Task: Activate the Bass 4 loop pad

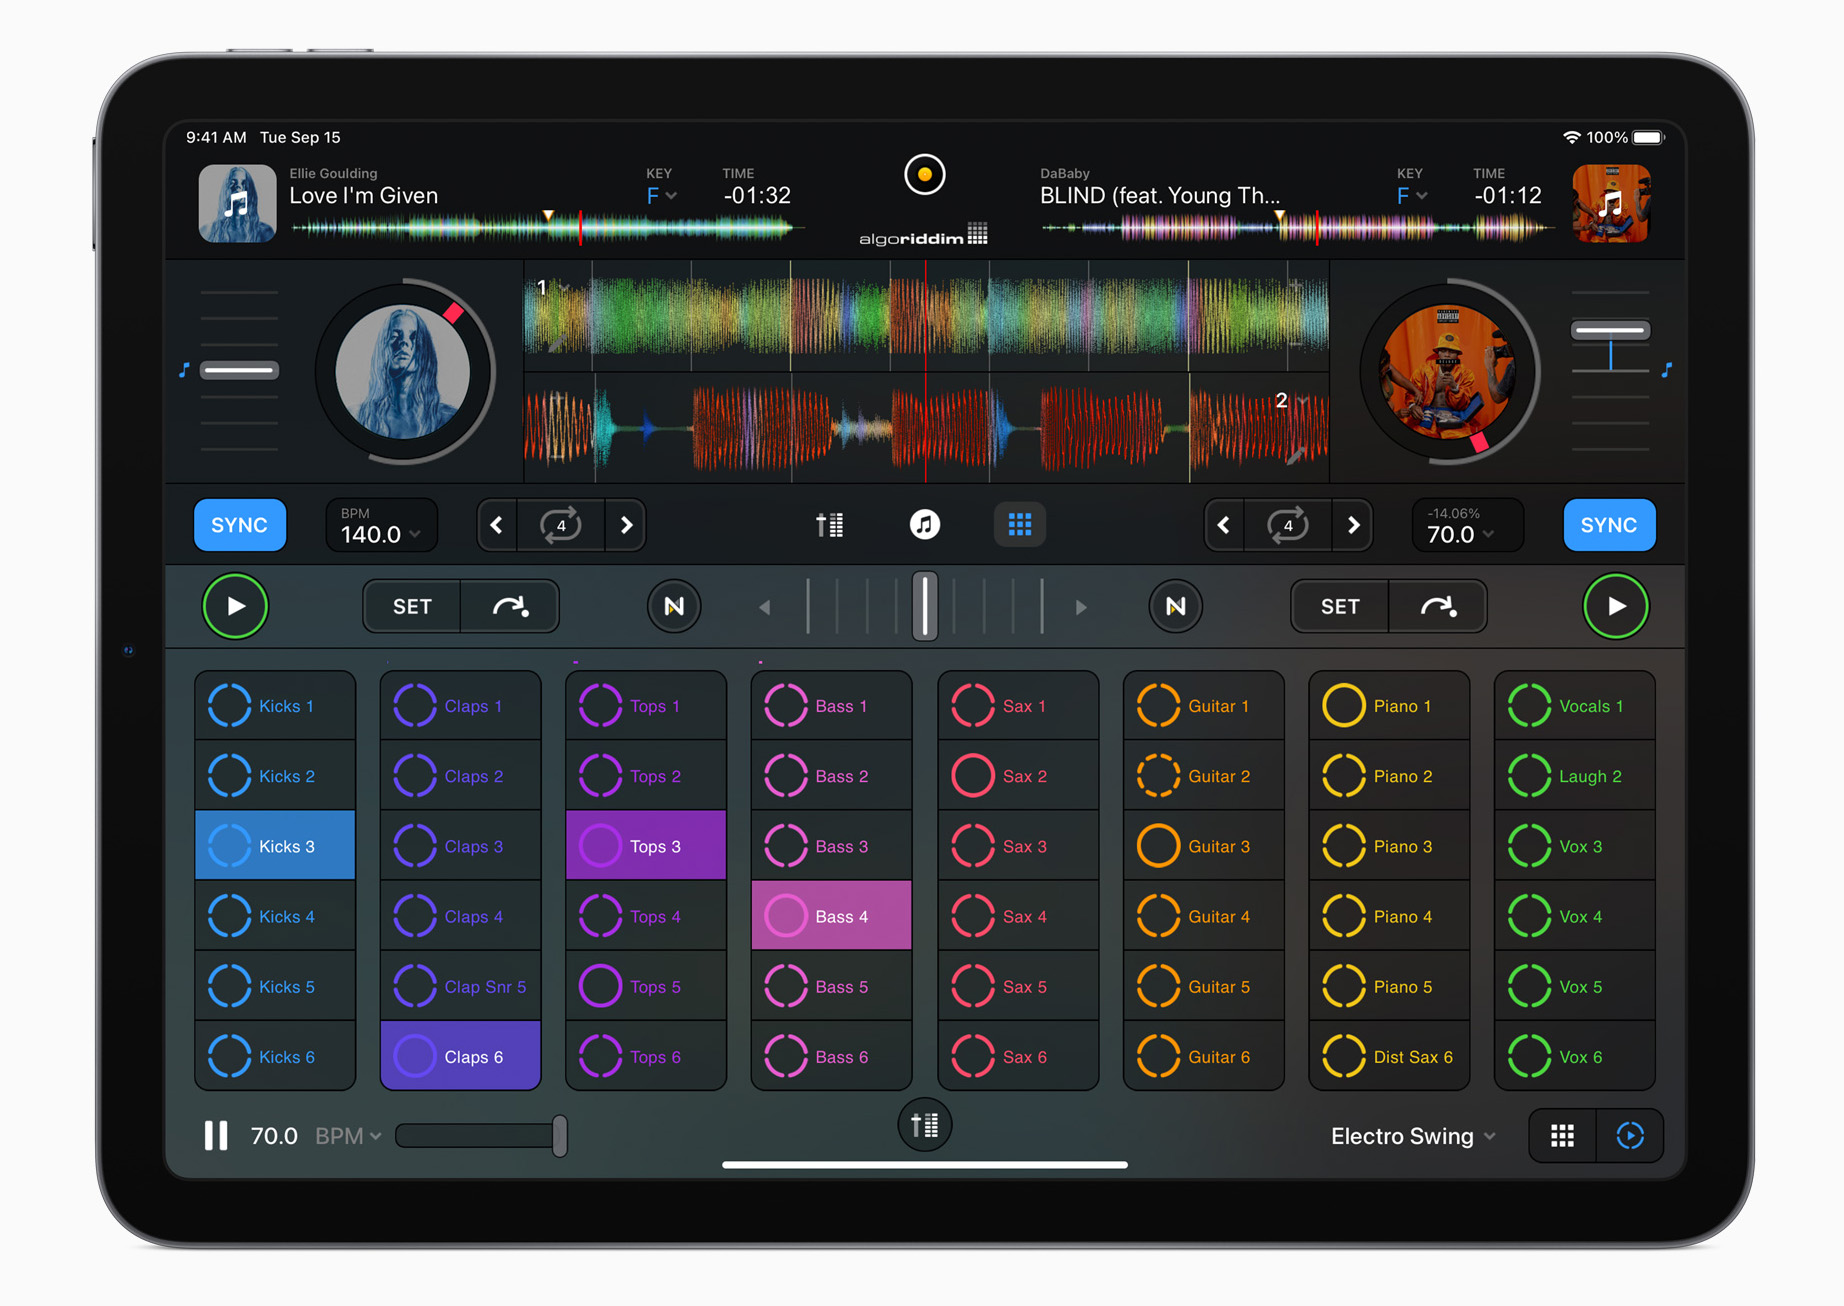Action: (x=831, y=916)
